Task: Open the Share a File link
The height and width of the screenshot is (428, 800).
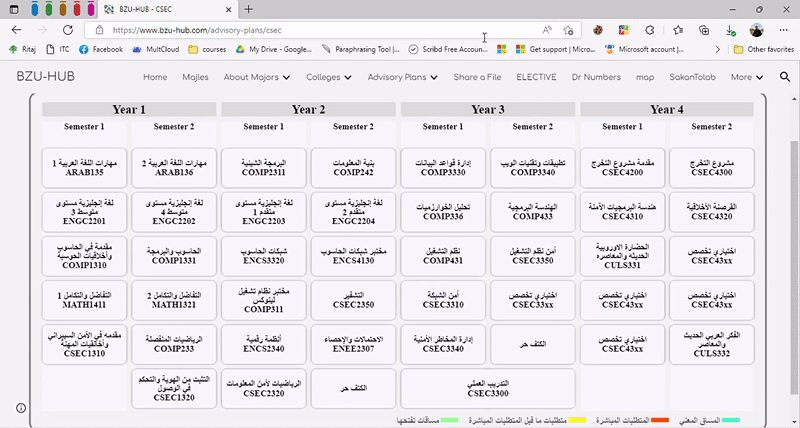Action: click(x=479, y=77)
